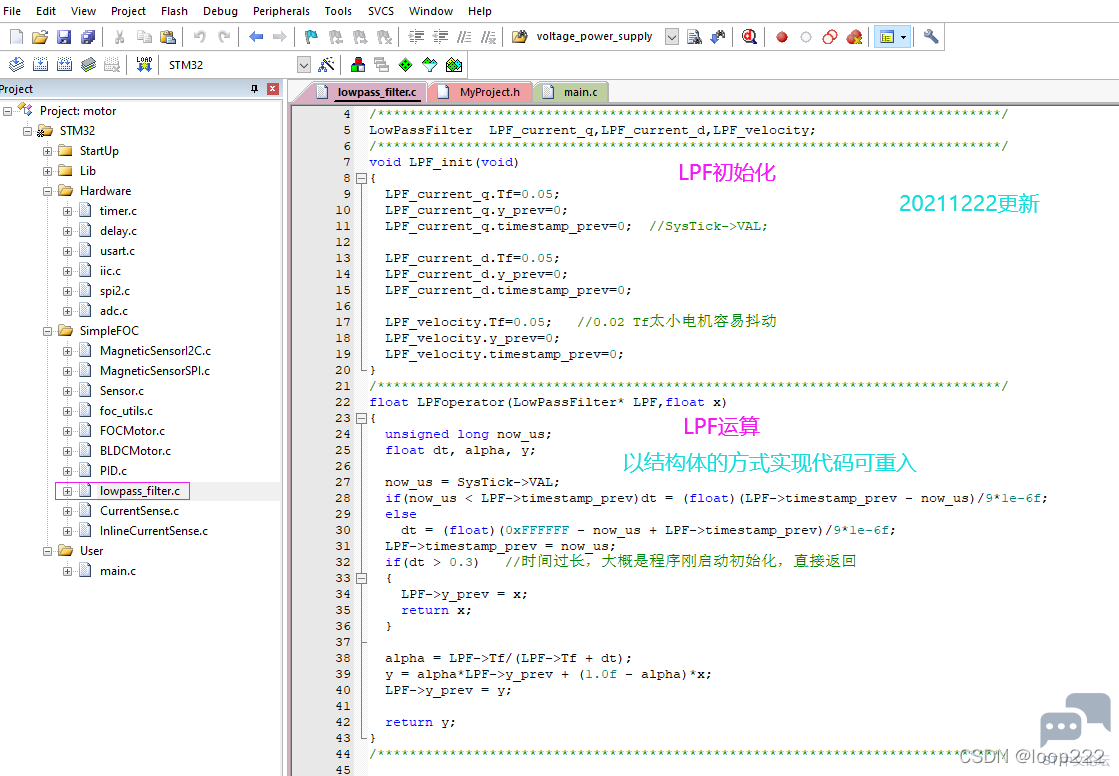Collapse the SimpleFOC group in the project tree
Screen dimensions: 1119x776
(x=47, y=331)
